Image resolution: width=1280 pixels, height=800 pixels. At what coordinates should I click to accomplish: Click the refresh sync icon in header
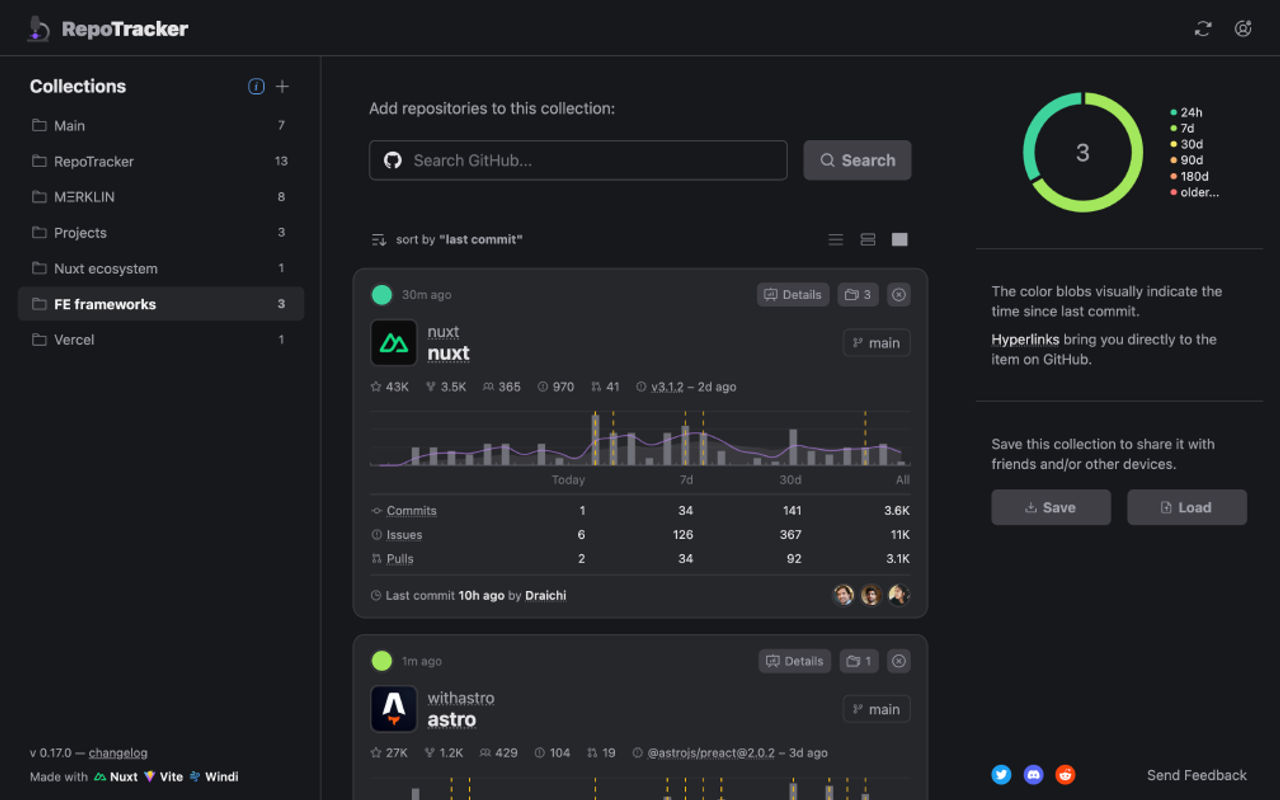point(1203,29)
